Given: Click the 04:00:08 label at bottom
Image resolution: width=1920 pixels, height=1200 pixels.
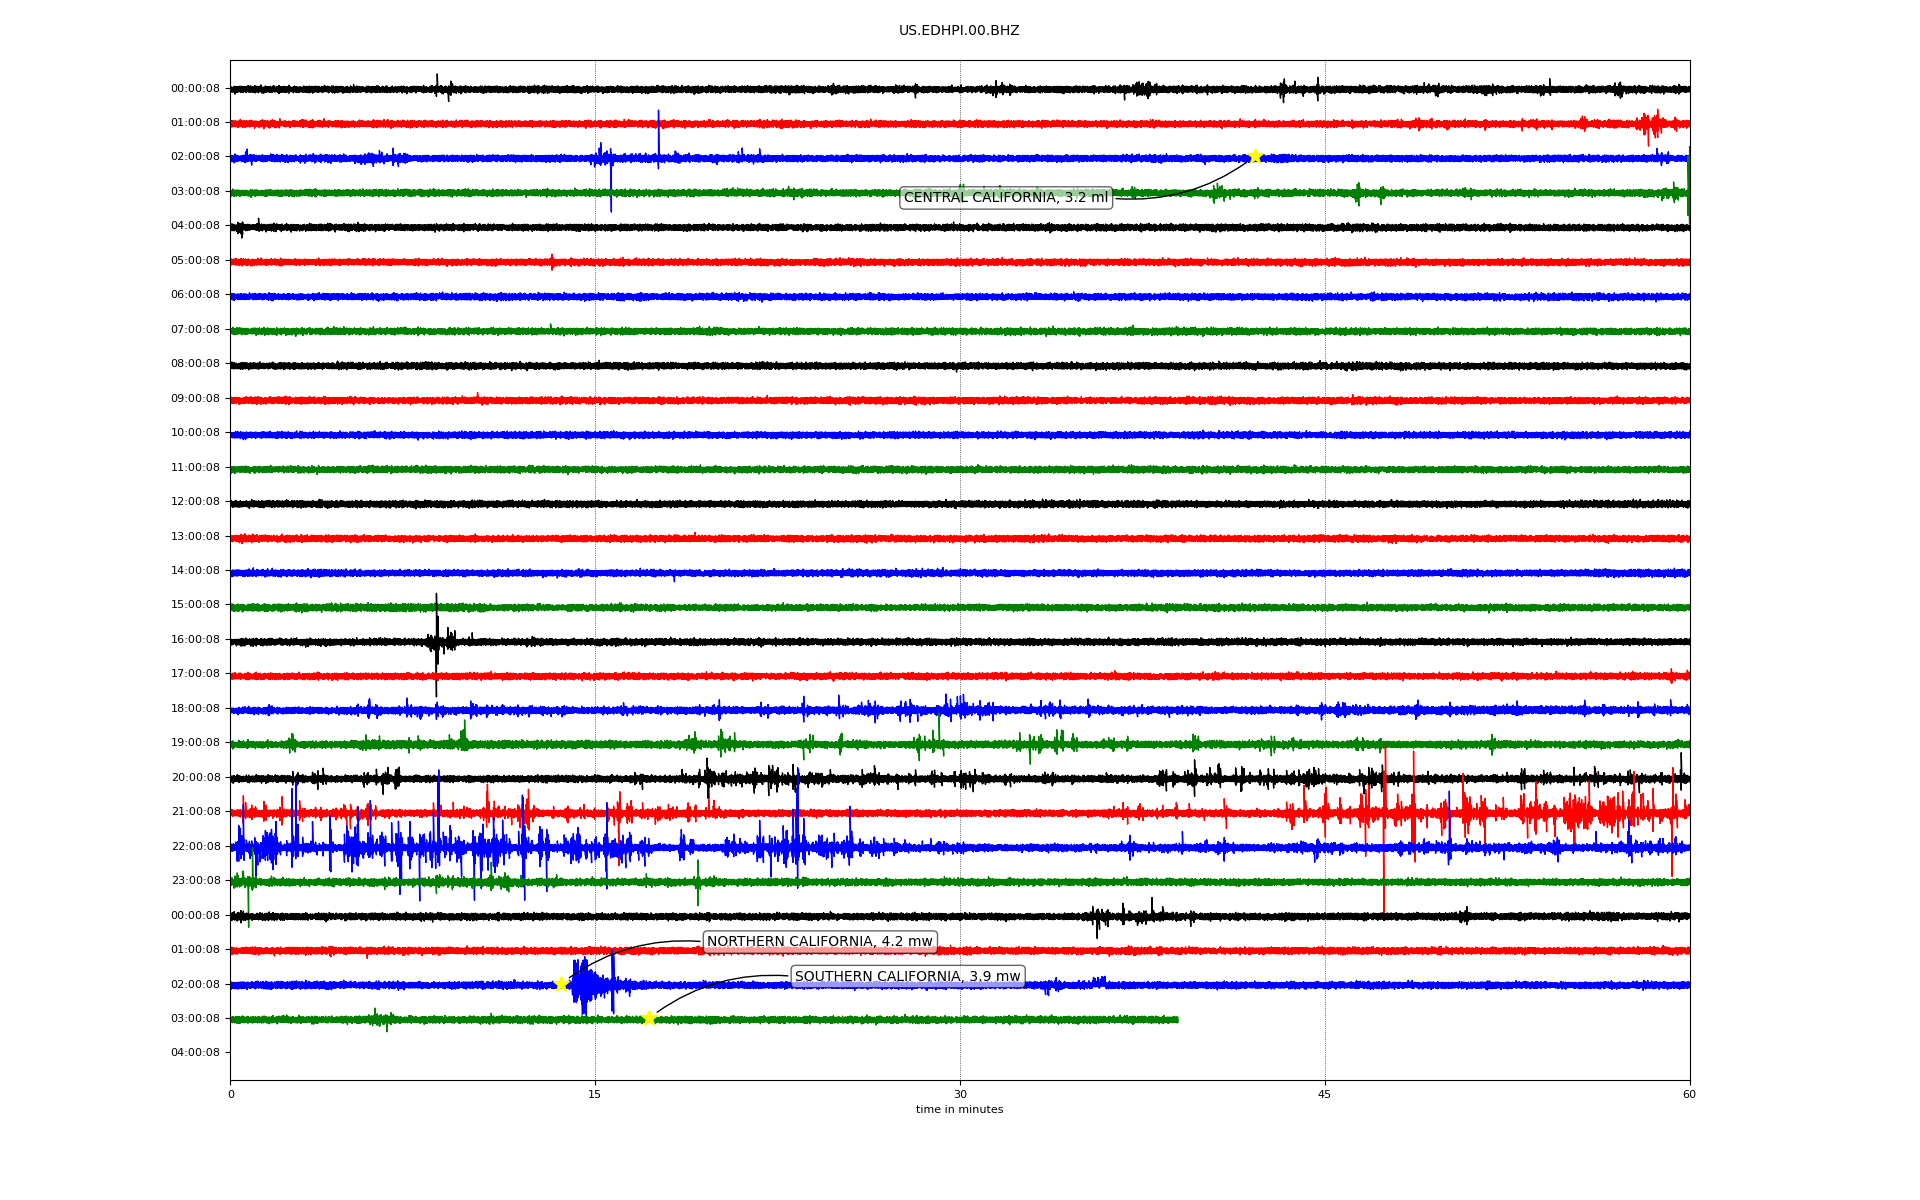Looking at the screenshot, I should click(195, 1052).
